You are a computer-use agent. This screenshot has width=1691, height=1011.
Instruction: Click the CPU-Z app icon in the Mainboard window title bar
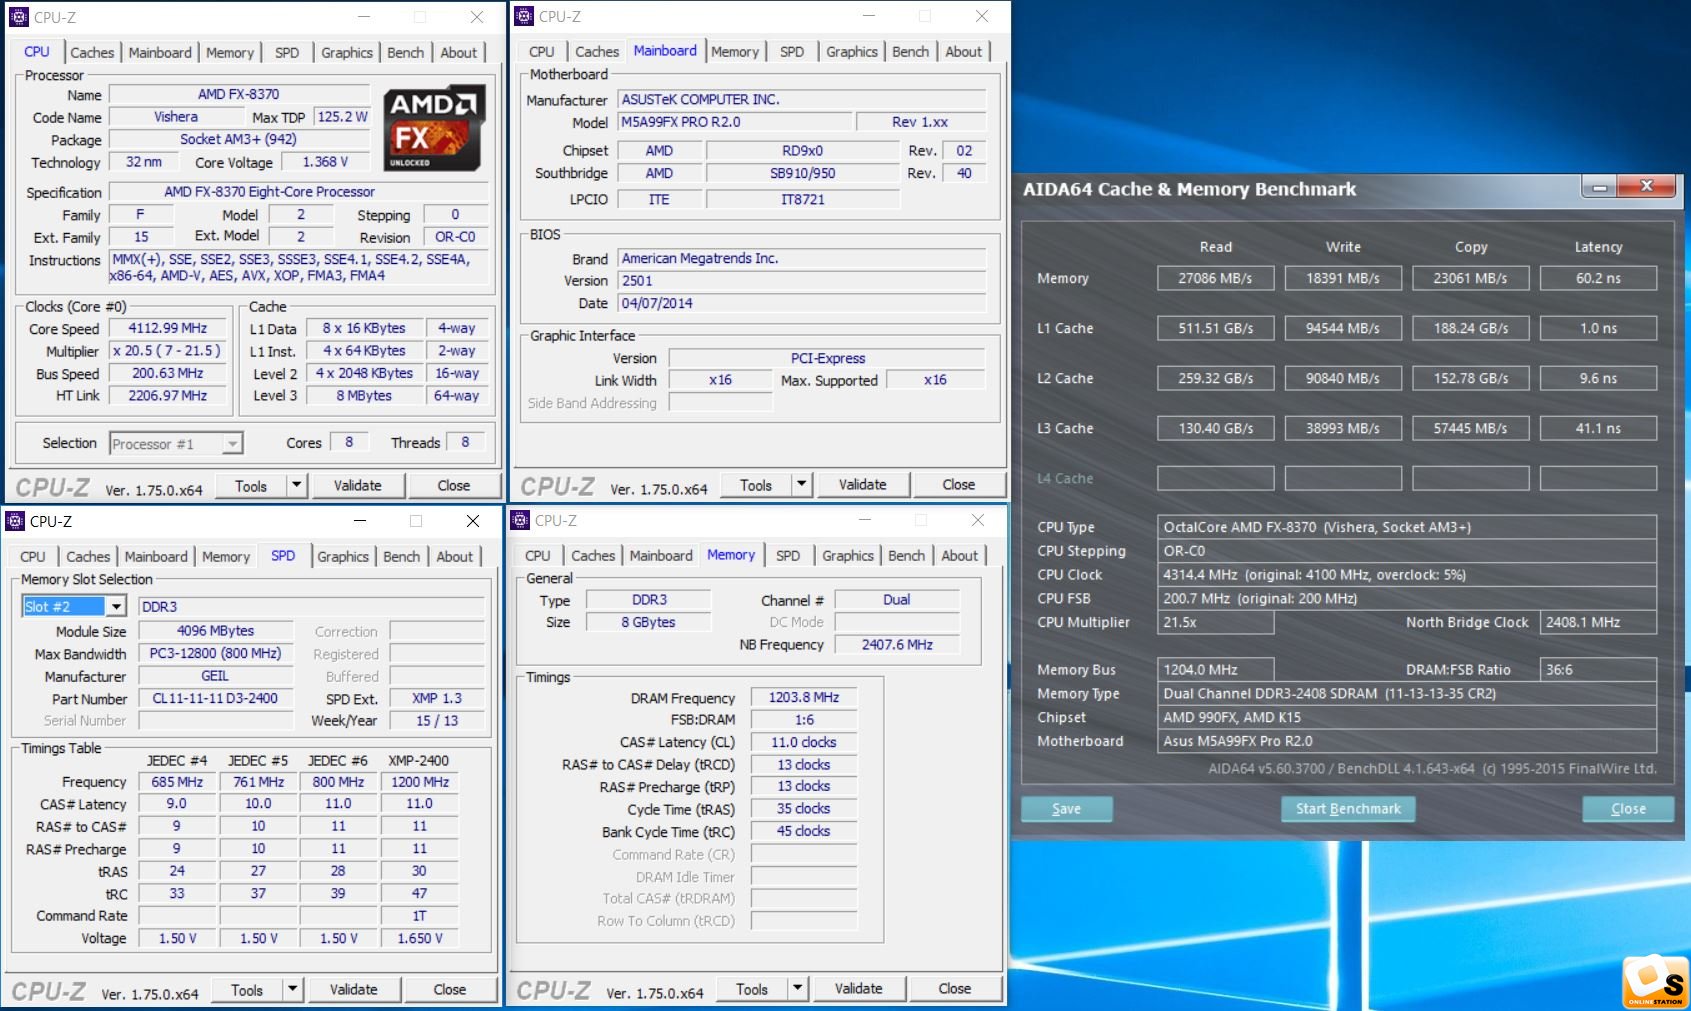tap(524, 16)
